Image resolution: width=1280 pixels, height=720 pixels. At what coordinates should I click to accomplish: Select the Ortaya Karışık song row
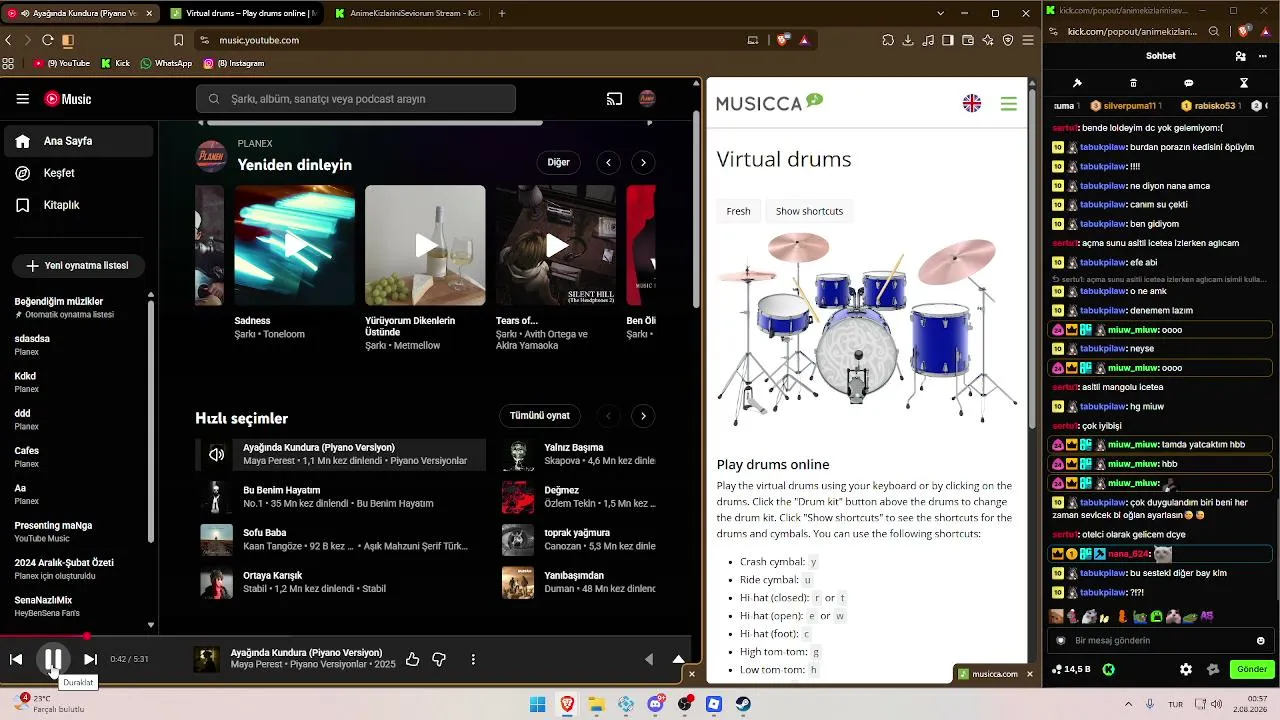click(x=341, y=582)
